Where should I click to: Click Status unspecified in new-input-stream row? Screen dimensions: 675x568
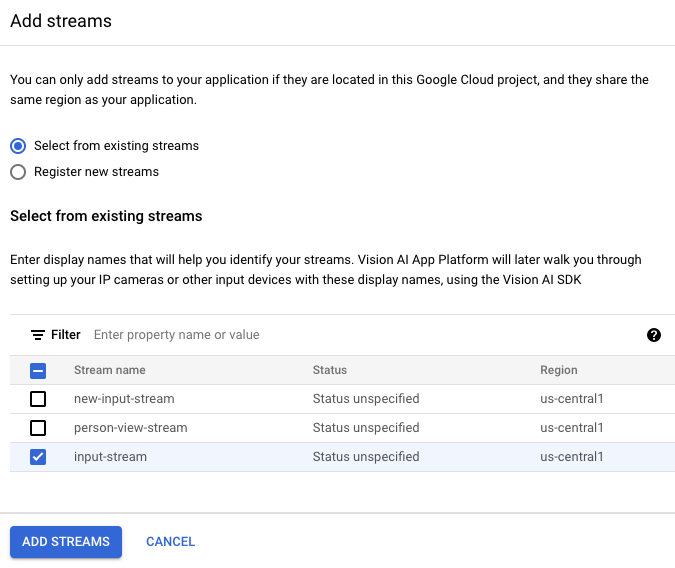tap(366, 399)
